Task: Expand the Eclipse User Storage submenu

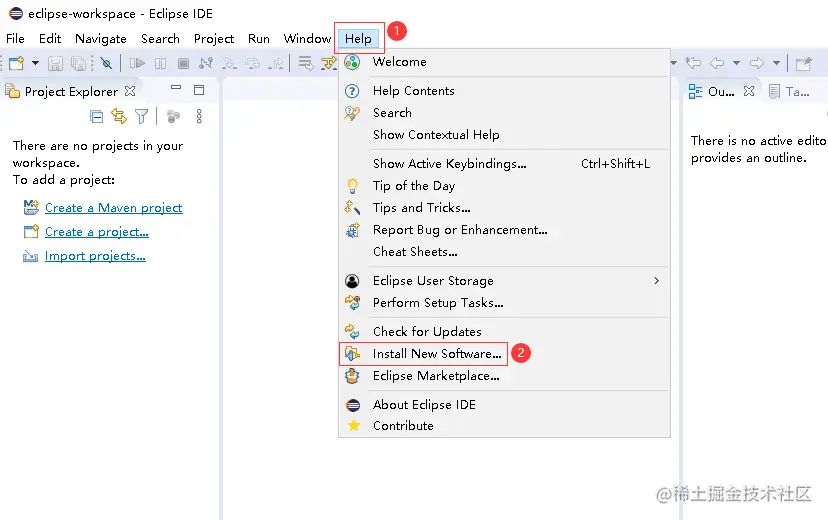Action: (656, 281)
